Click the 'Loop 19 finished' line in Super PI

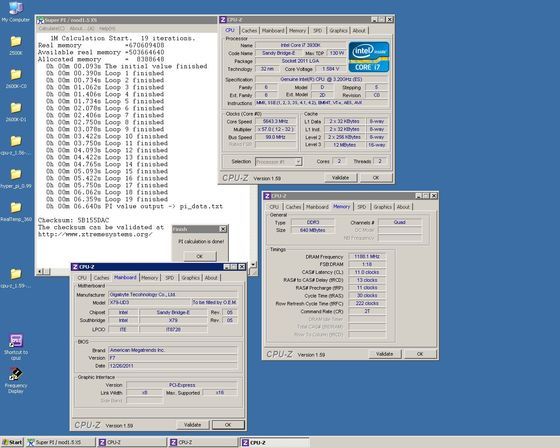pos(106,199)
